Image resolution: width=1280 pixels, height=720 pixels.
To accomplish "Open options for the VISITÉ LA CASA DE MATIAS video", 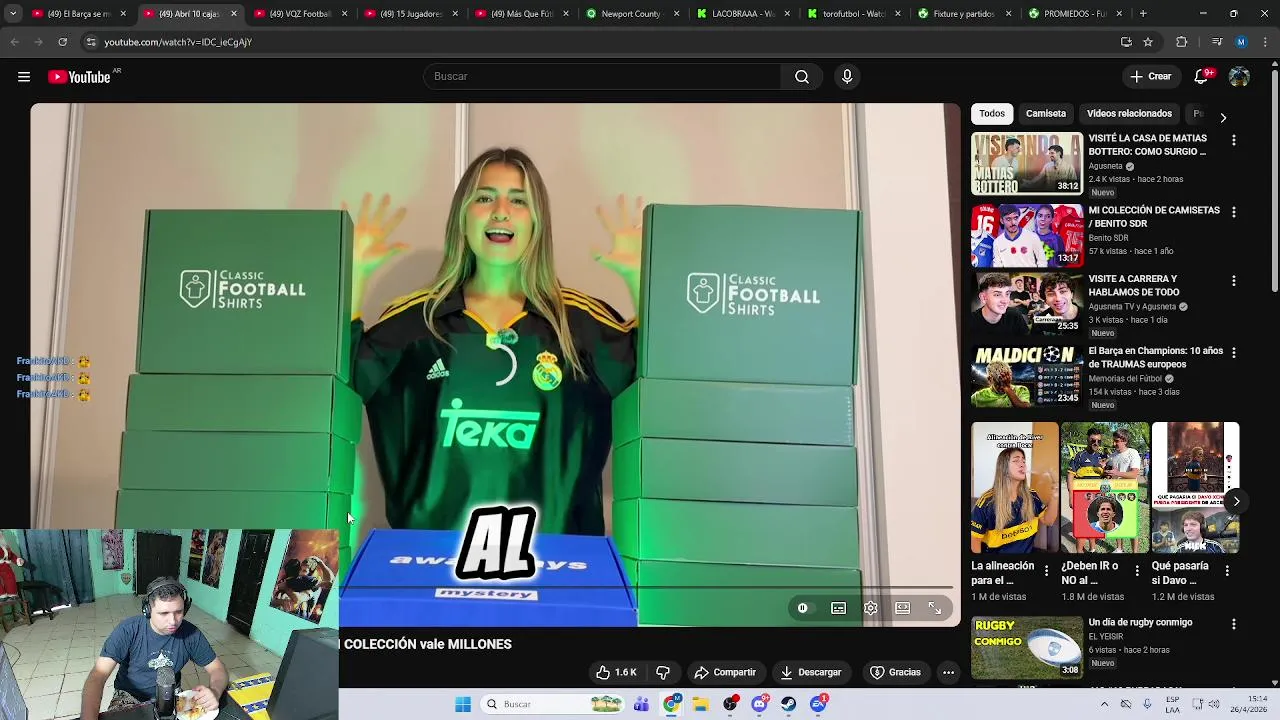I will (1233, 140).
